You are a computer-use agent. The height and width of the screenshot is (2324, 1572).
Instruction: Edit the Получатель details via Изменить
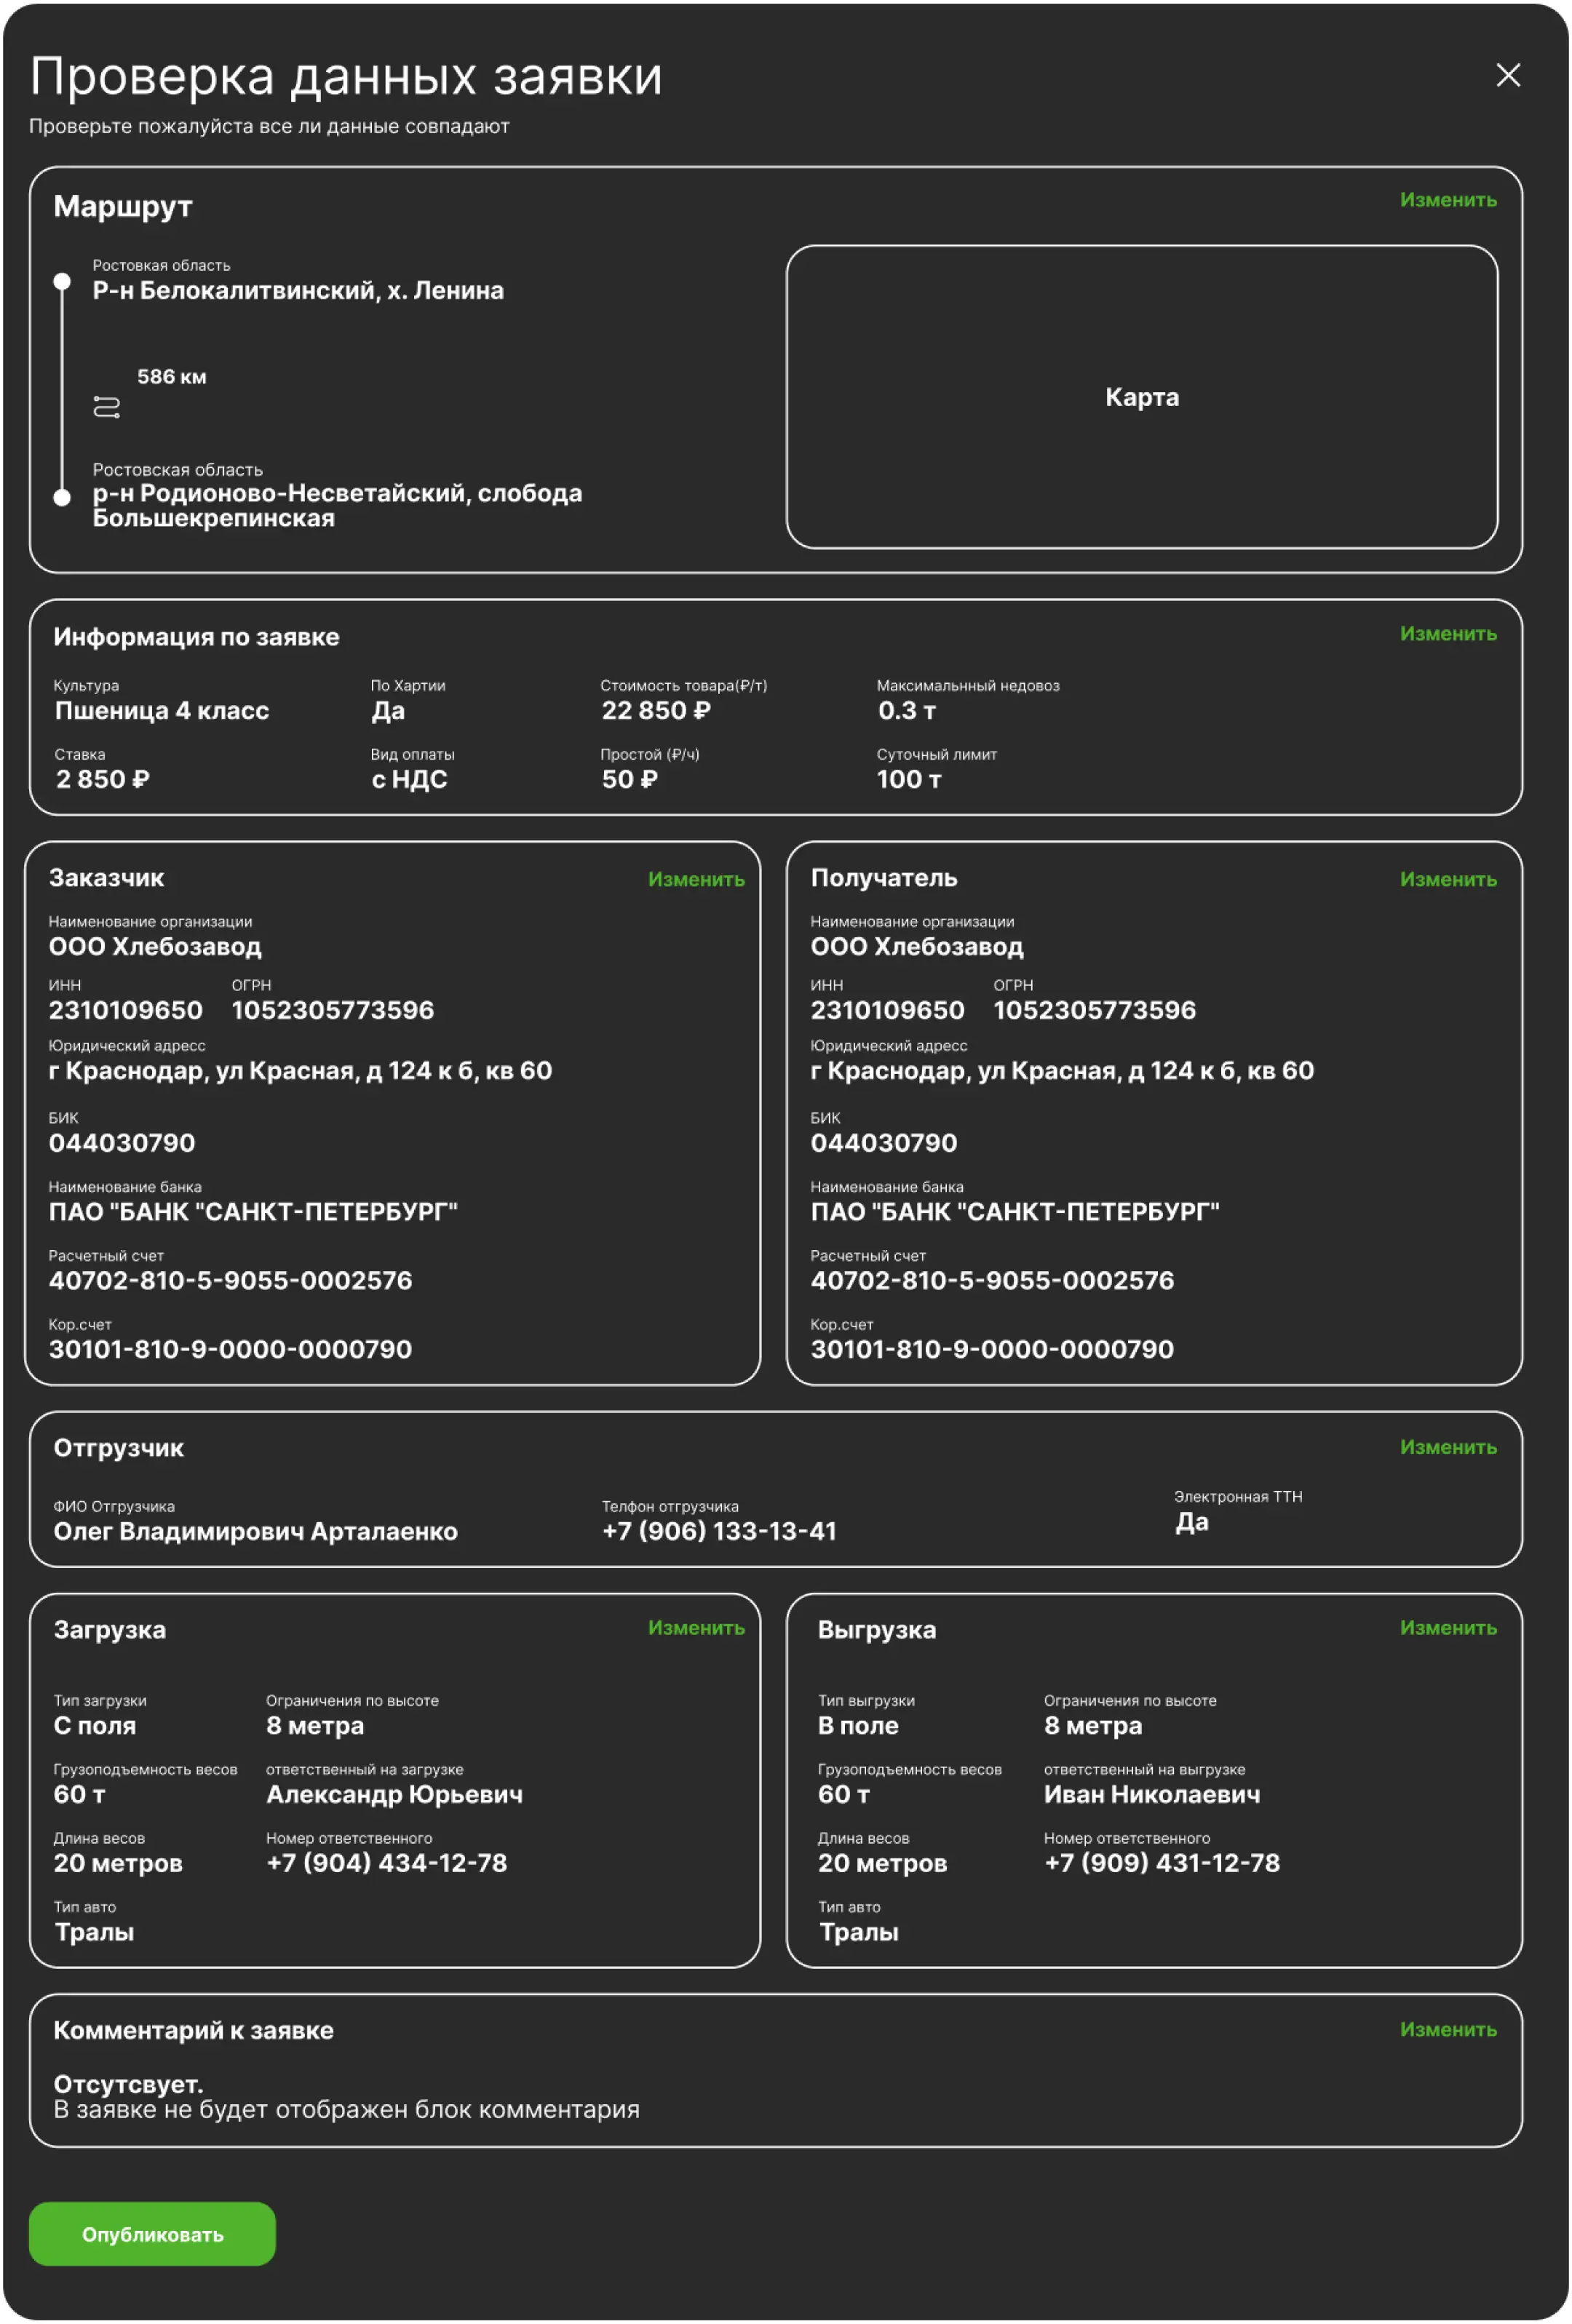coord(1447,880)
